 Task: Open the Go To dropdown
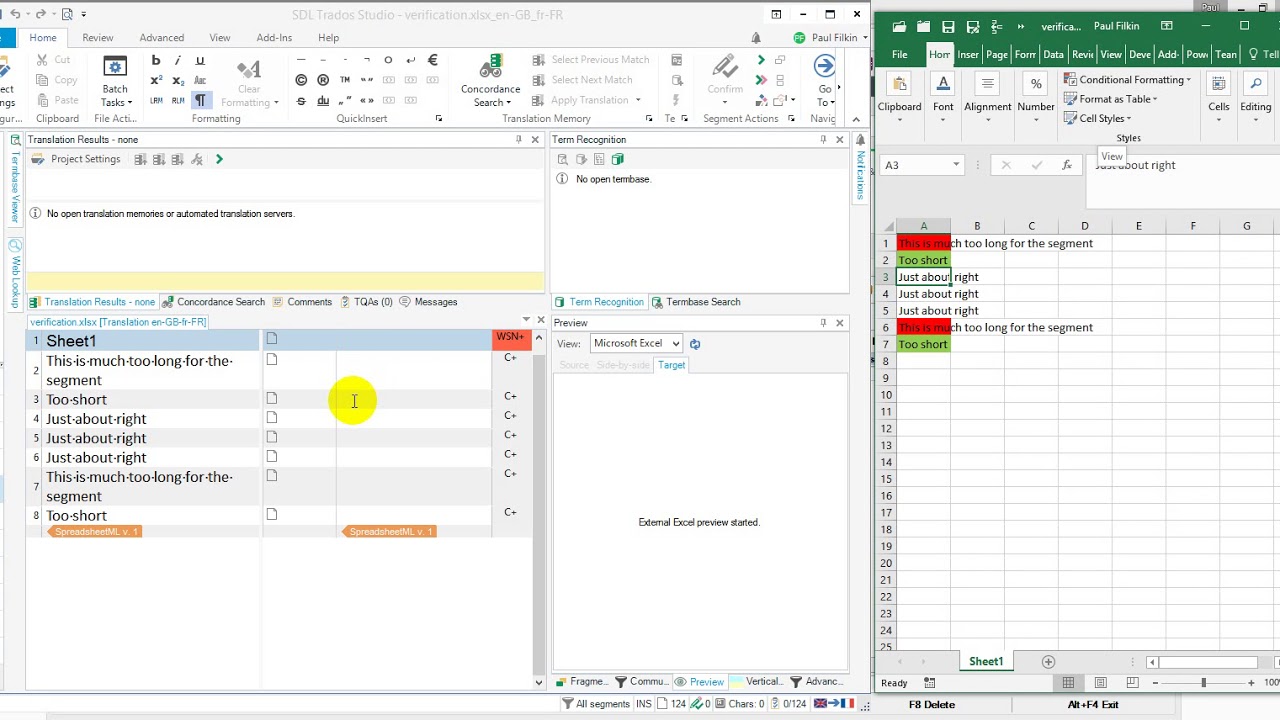825,82
